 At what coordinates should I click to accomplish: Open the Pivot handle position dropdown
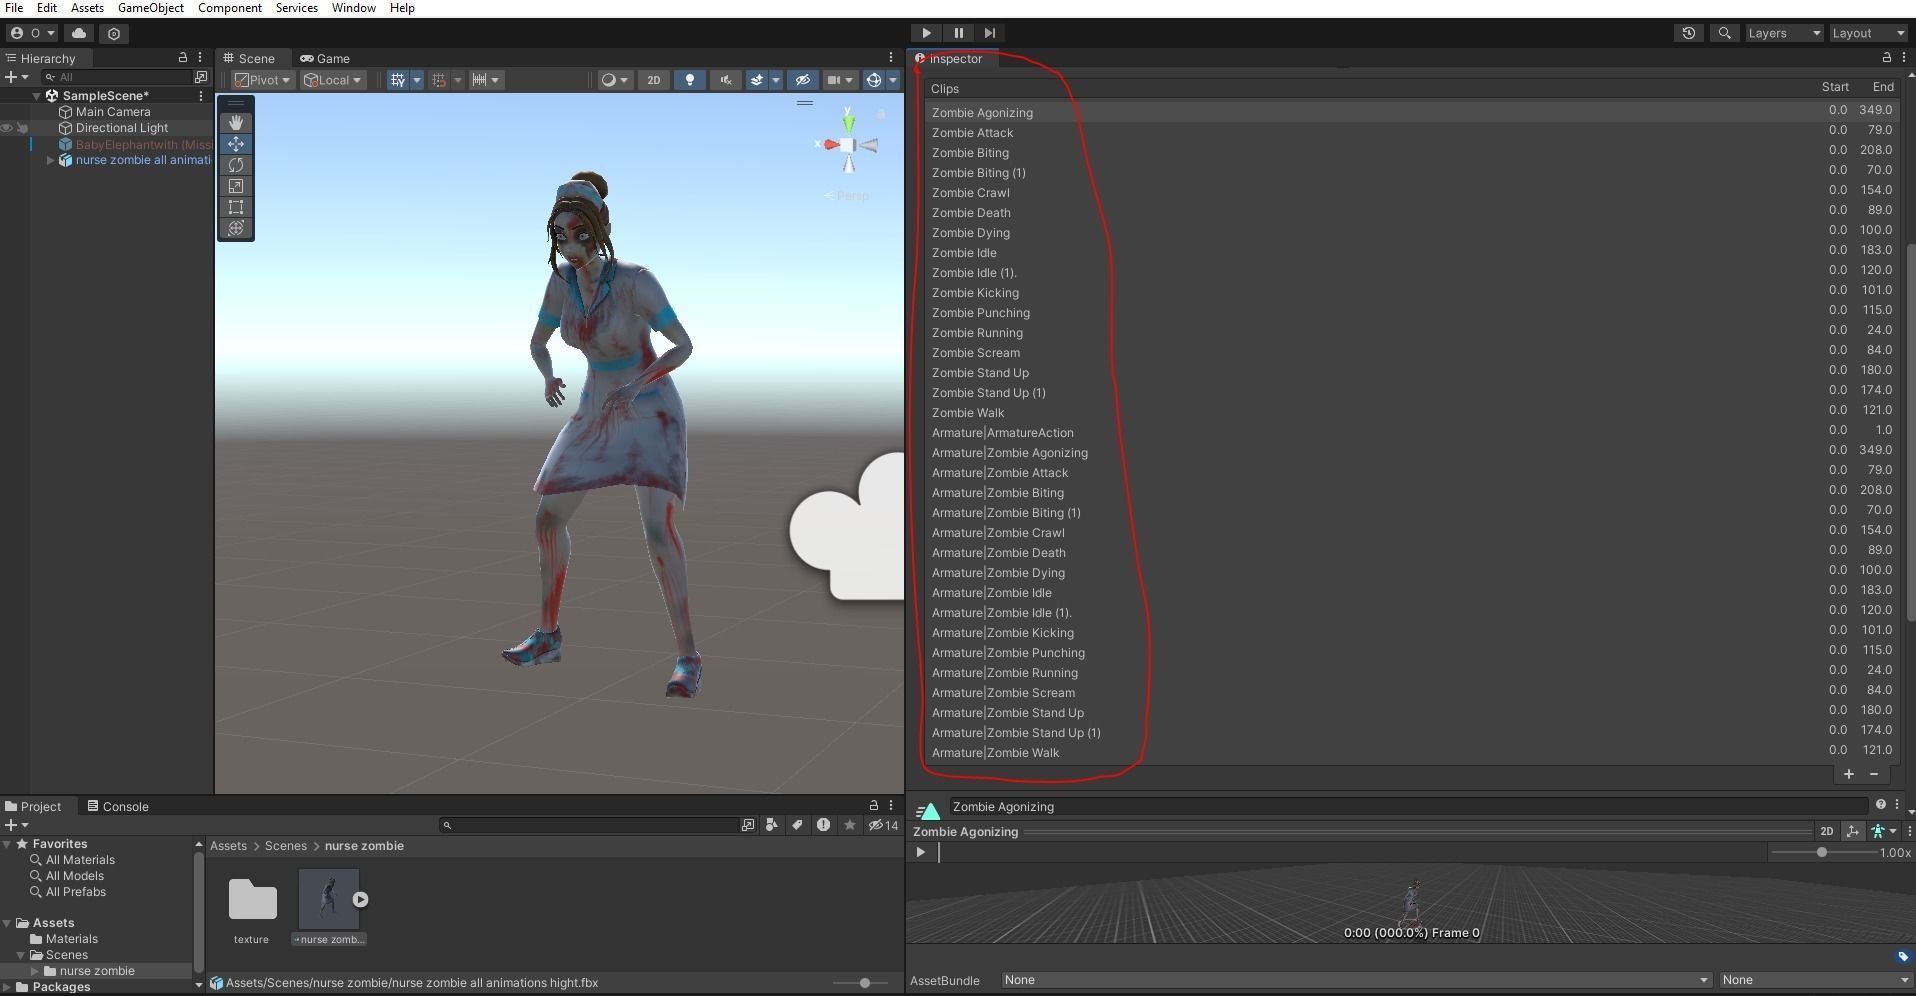tap(262, 80)
